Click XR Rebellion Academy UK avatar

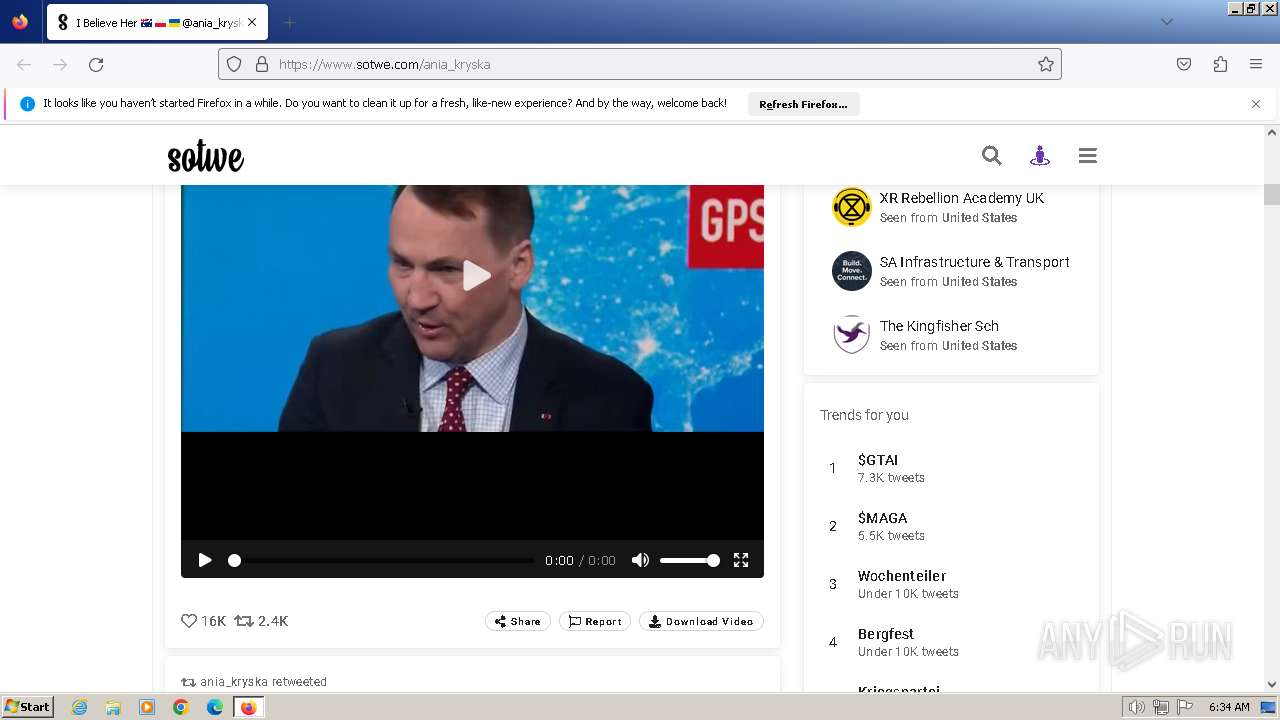coord(852,207)
